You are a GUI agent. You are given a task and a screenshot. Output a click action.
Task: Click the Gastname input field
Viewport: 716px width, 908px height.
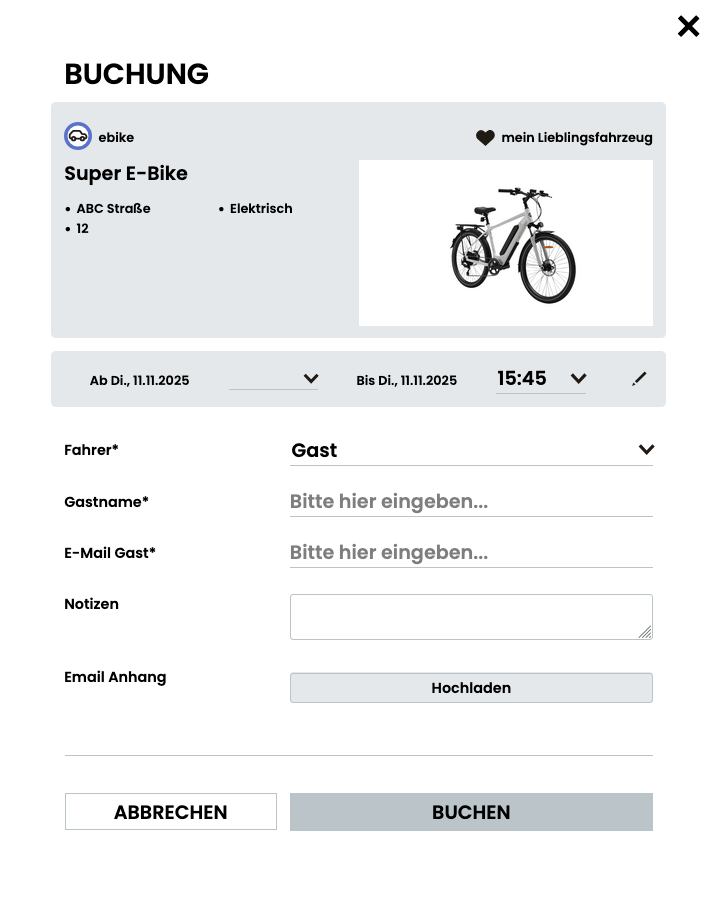(471, 501)
